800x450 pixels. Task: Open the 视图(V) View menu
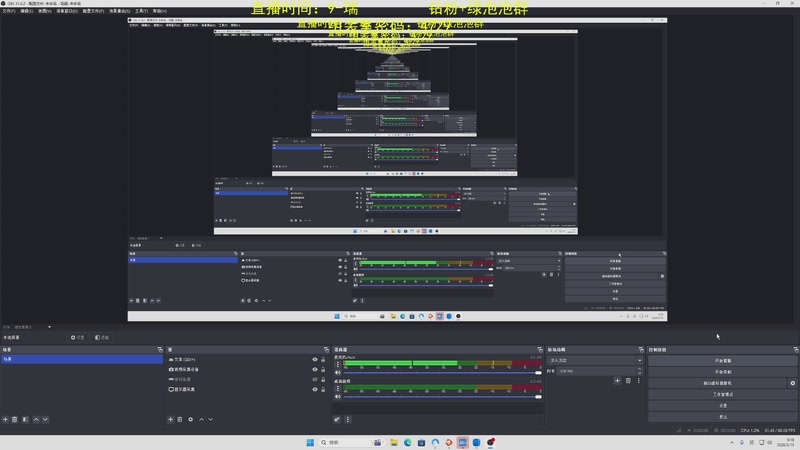tap(44, 11)
